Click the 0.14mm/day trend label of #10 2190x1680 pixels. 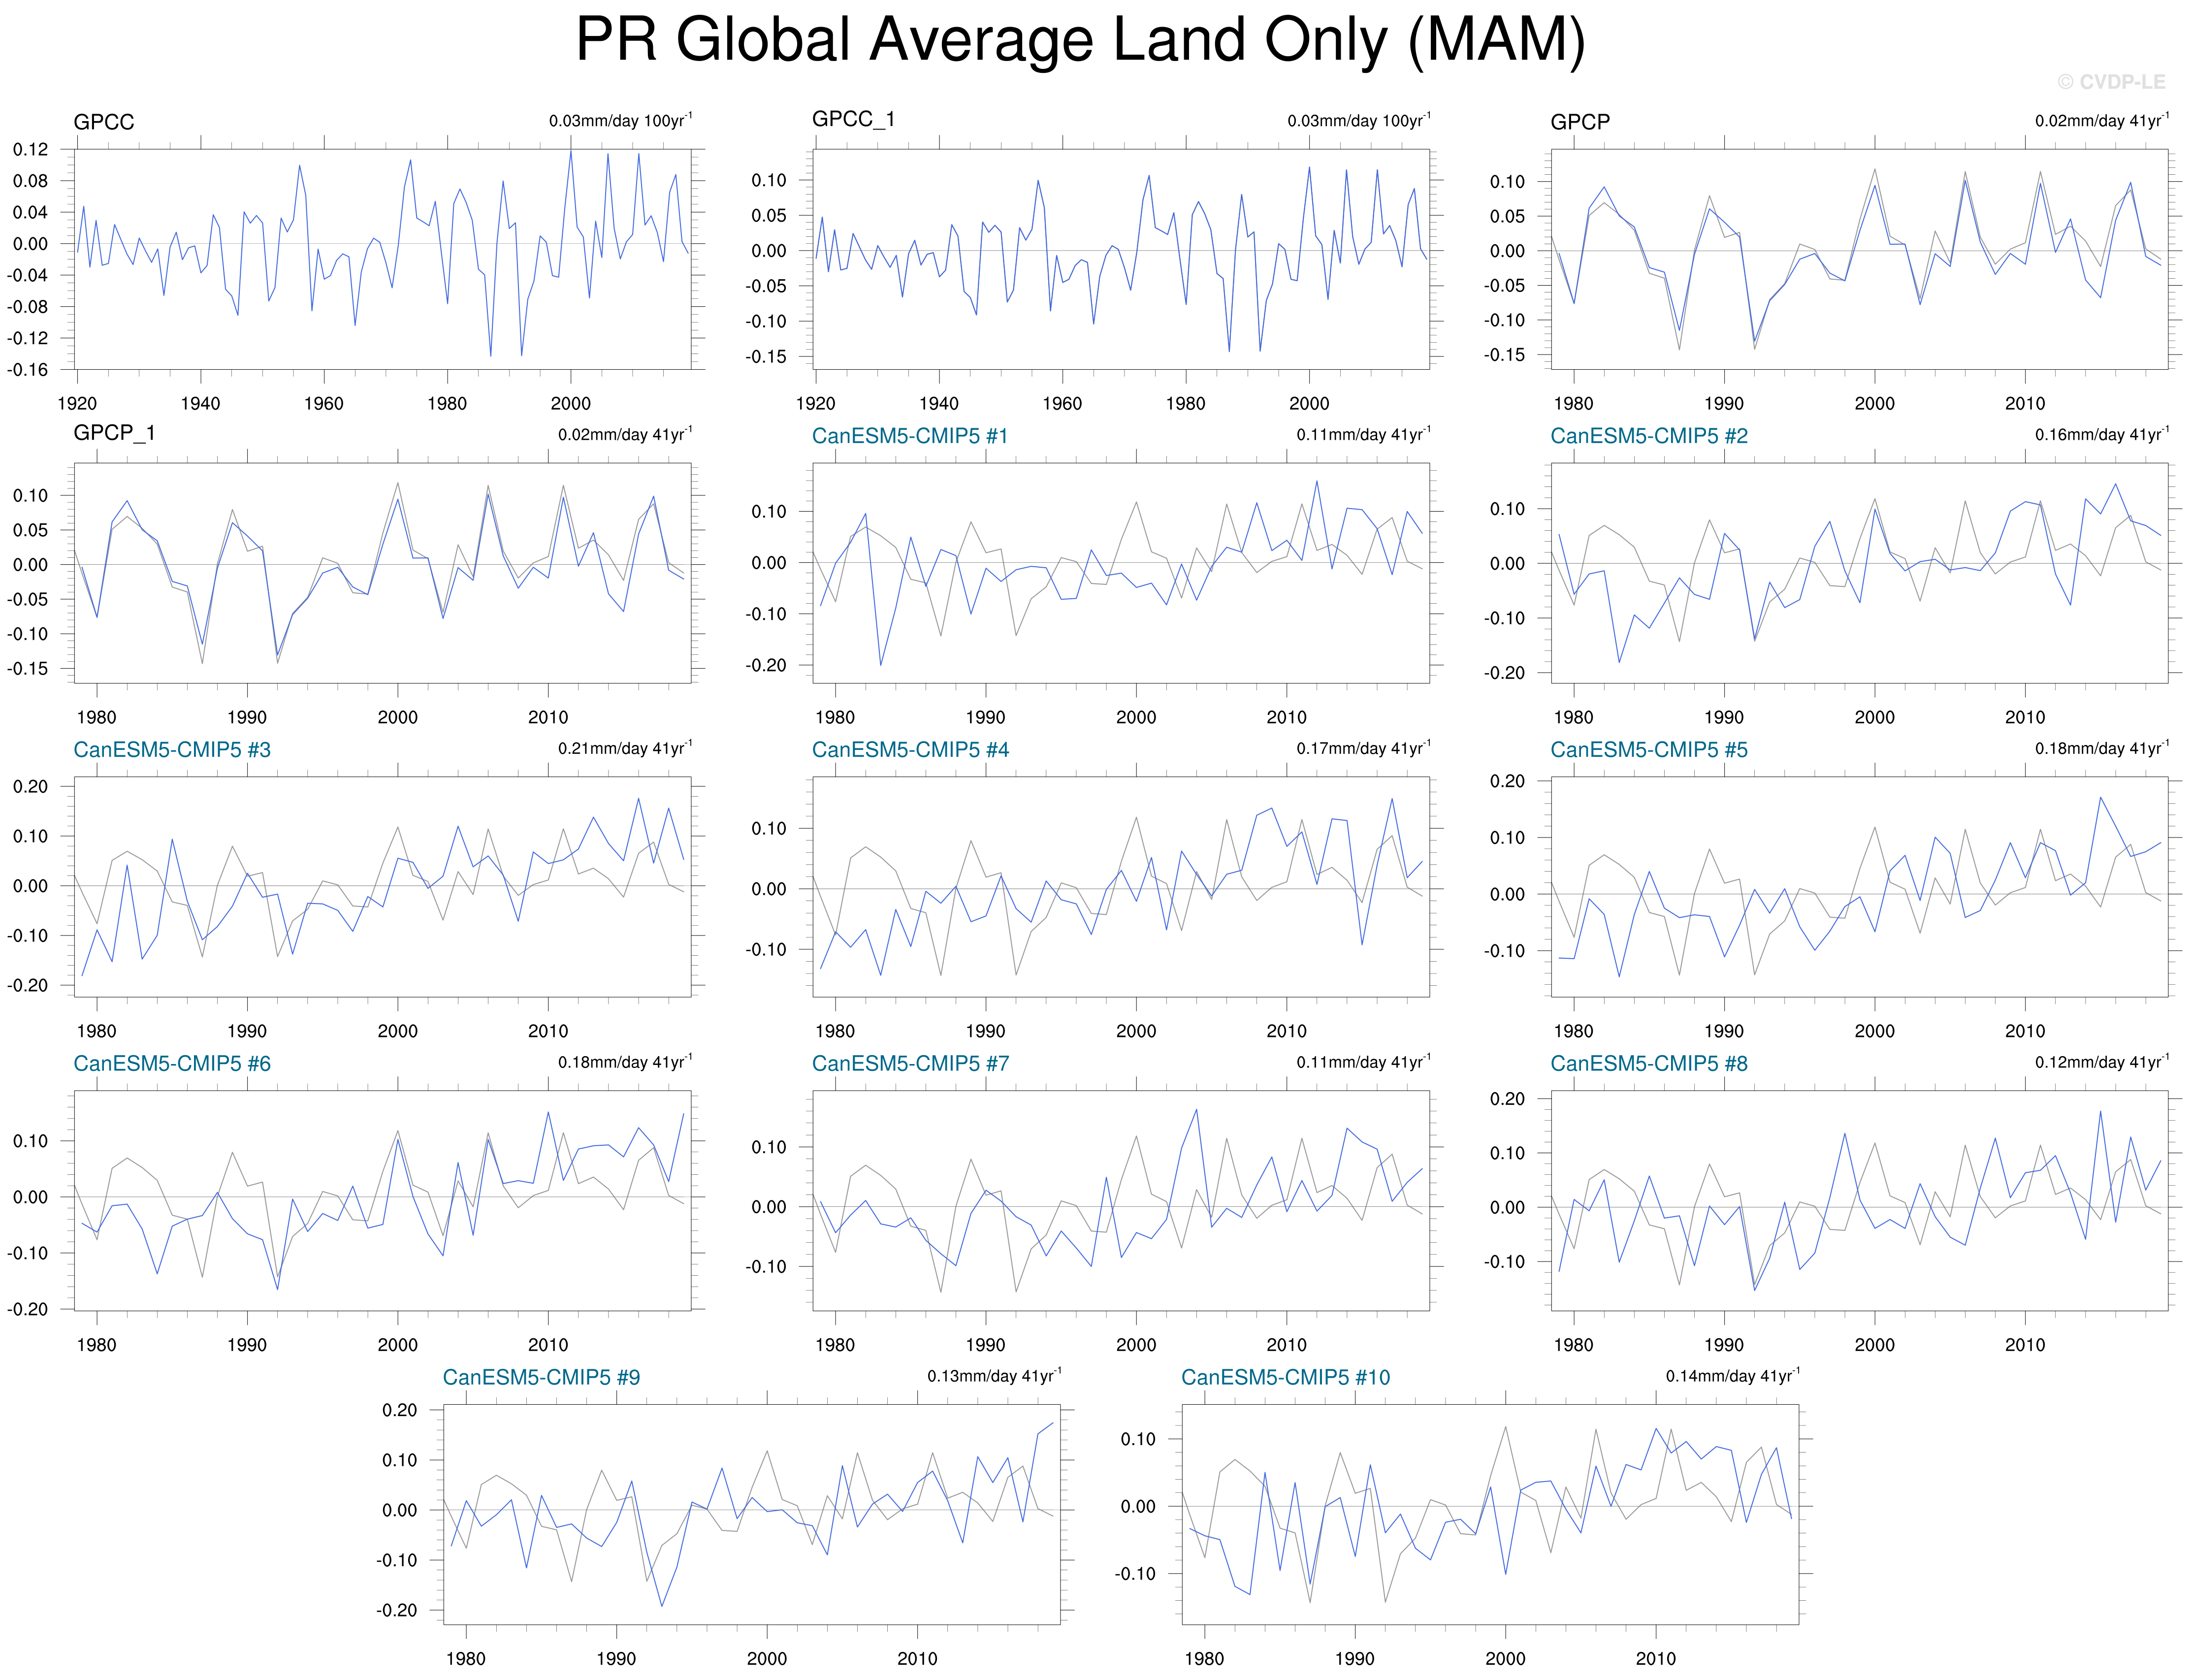1732,1376
